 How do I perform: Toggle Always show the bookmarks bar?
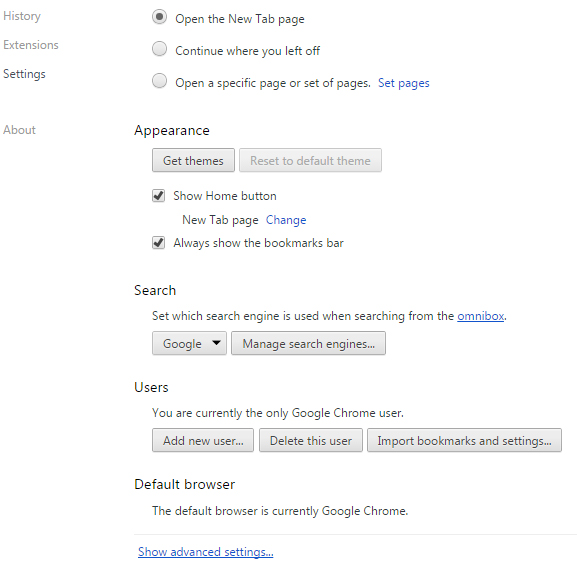(x=159, y=243)
